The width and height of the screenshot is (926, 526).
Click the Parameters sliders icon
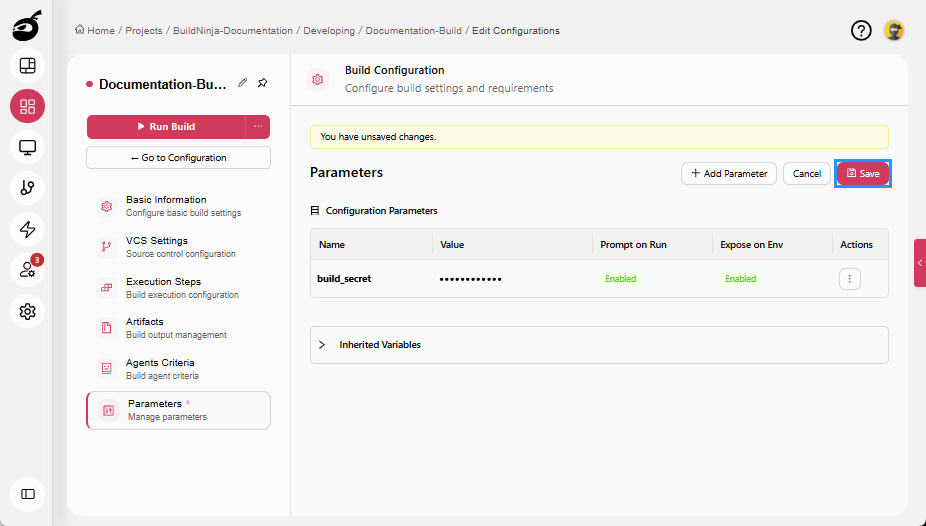[x=109, y=410]
